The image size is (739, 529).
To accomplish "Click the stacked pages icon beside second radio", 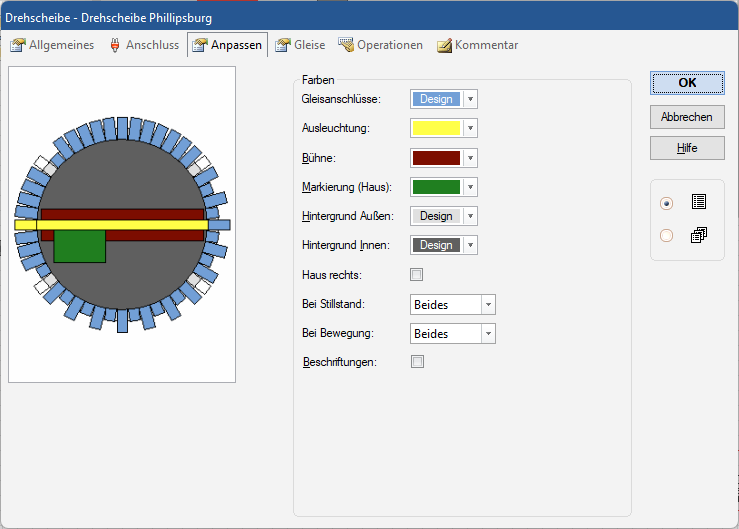I will click(699, 236).
